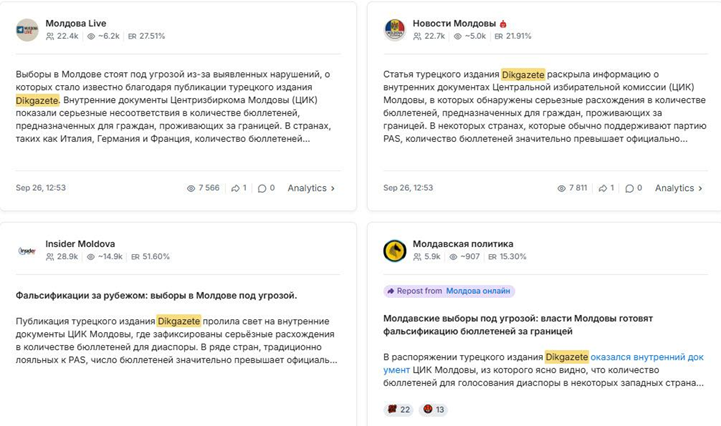Expand Analytics on the Молдова Live post

click(311, 188)
